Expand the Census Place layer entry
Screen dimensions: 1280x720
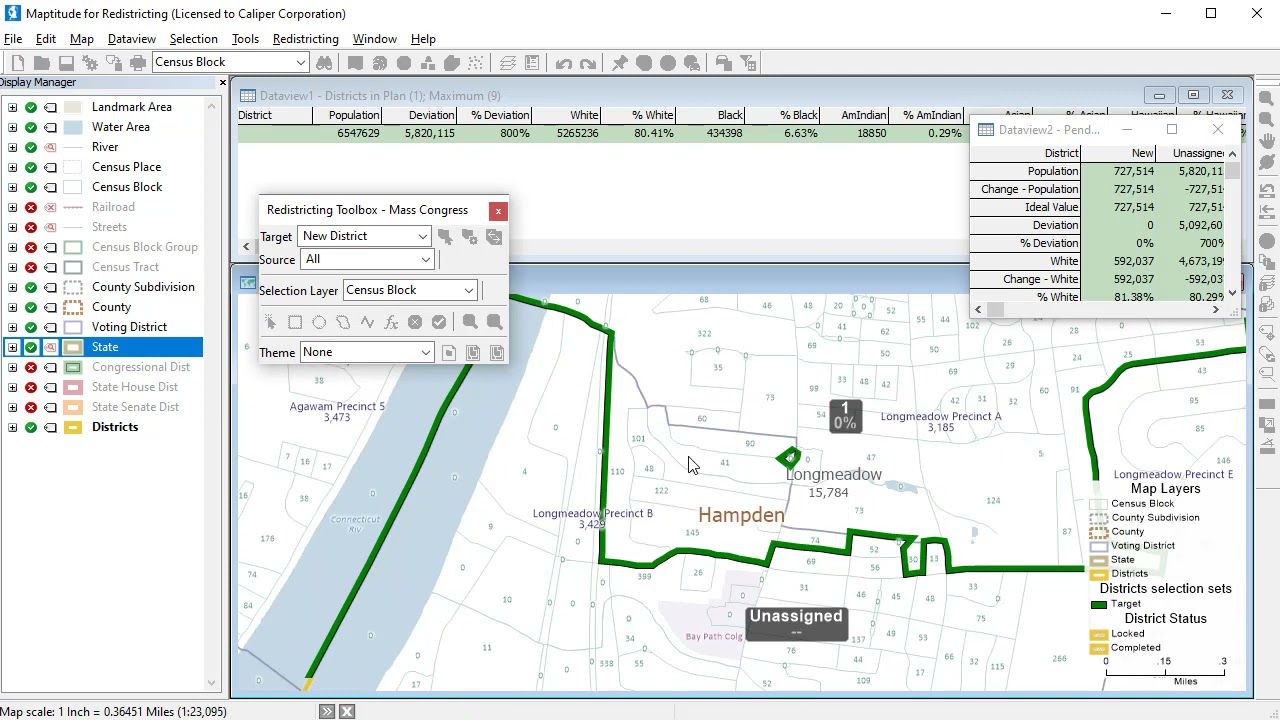(12, 167)
